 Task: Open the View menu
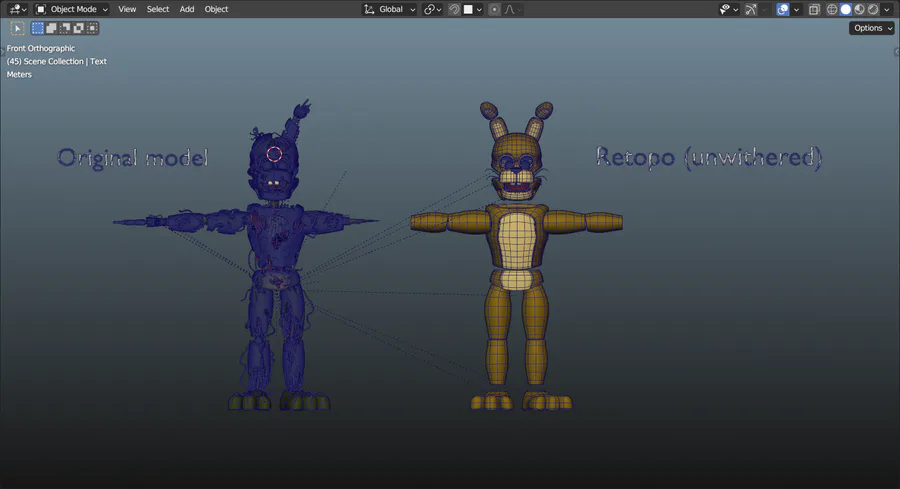tap(127, 9)
